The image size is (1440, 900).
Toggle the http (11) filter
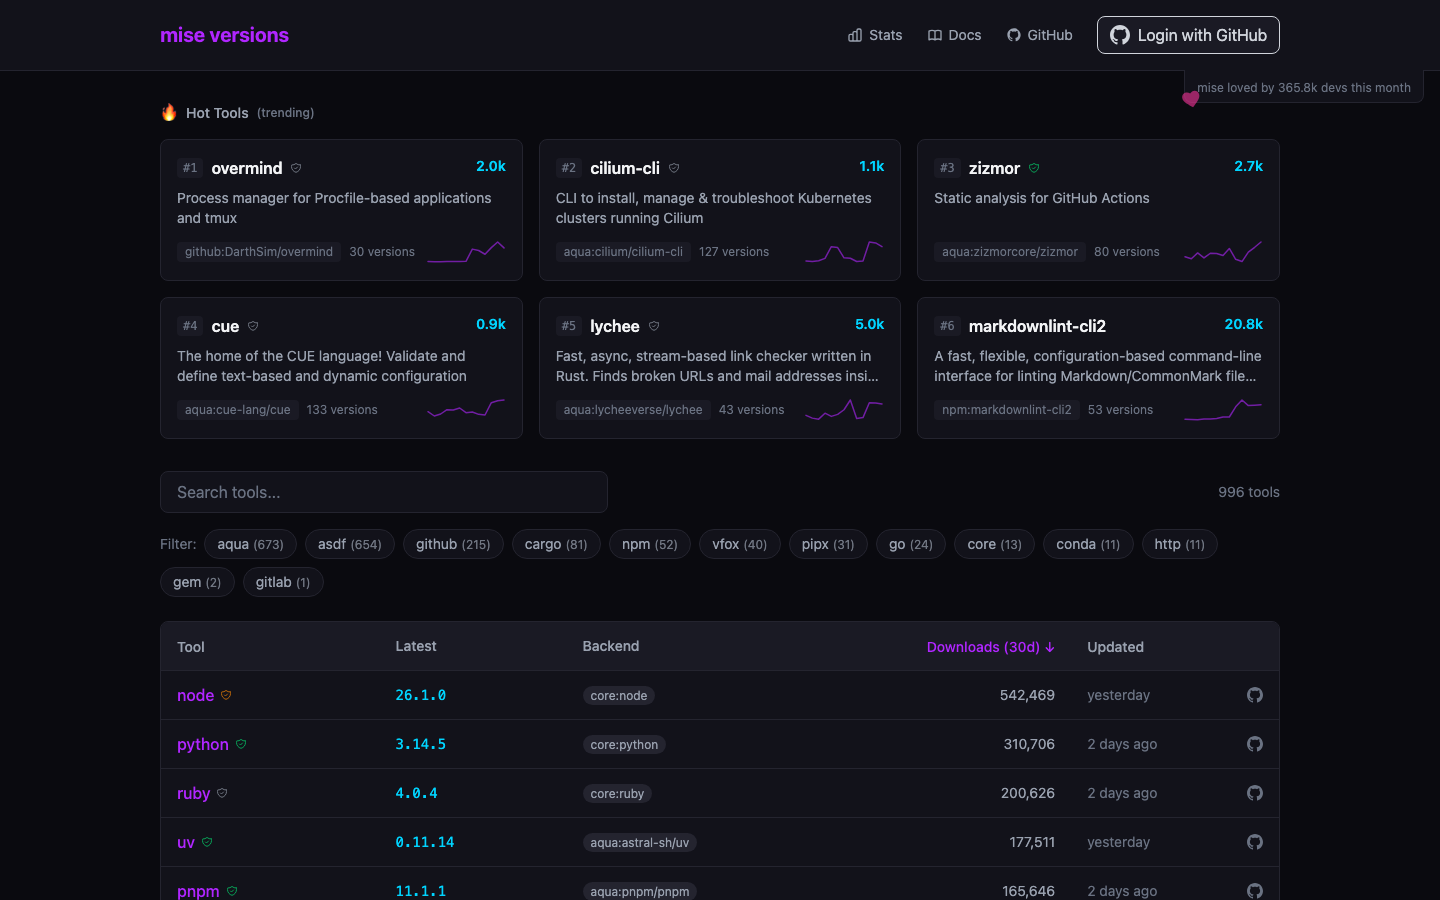1179,544
